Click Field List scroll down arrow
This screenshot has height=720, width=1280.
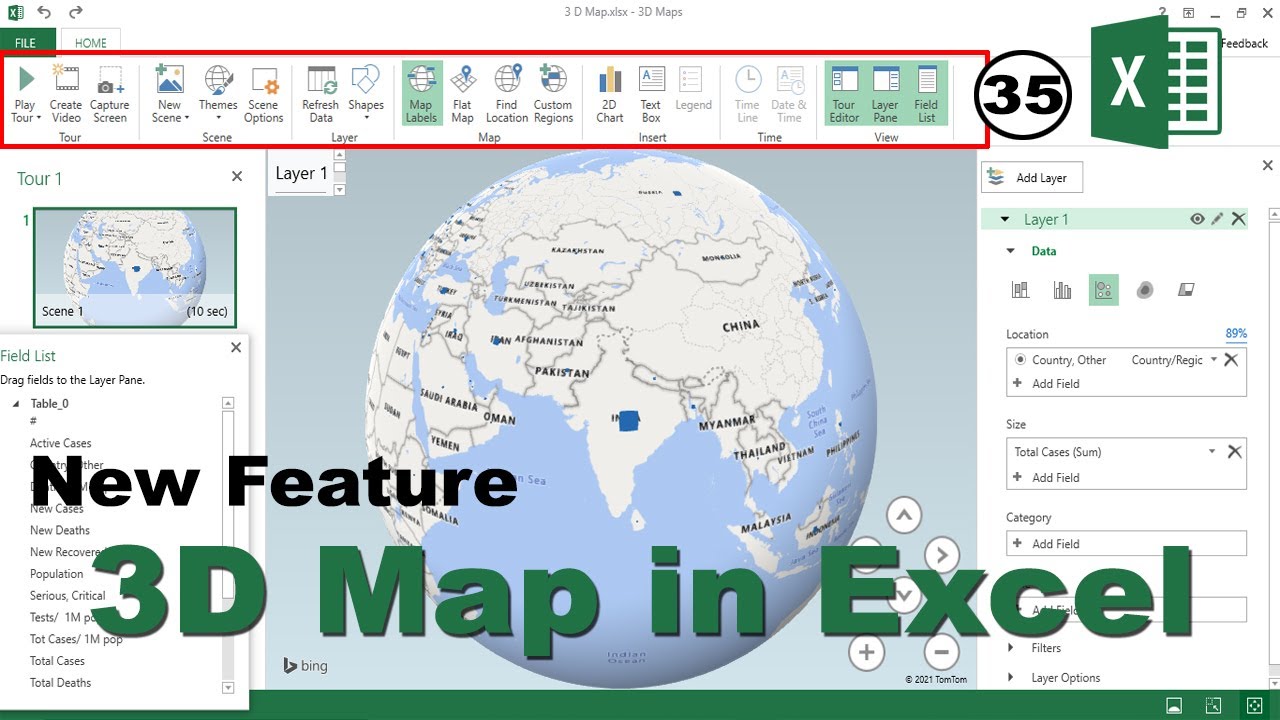228,687
